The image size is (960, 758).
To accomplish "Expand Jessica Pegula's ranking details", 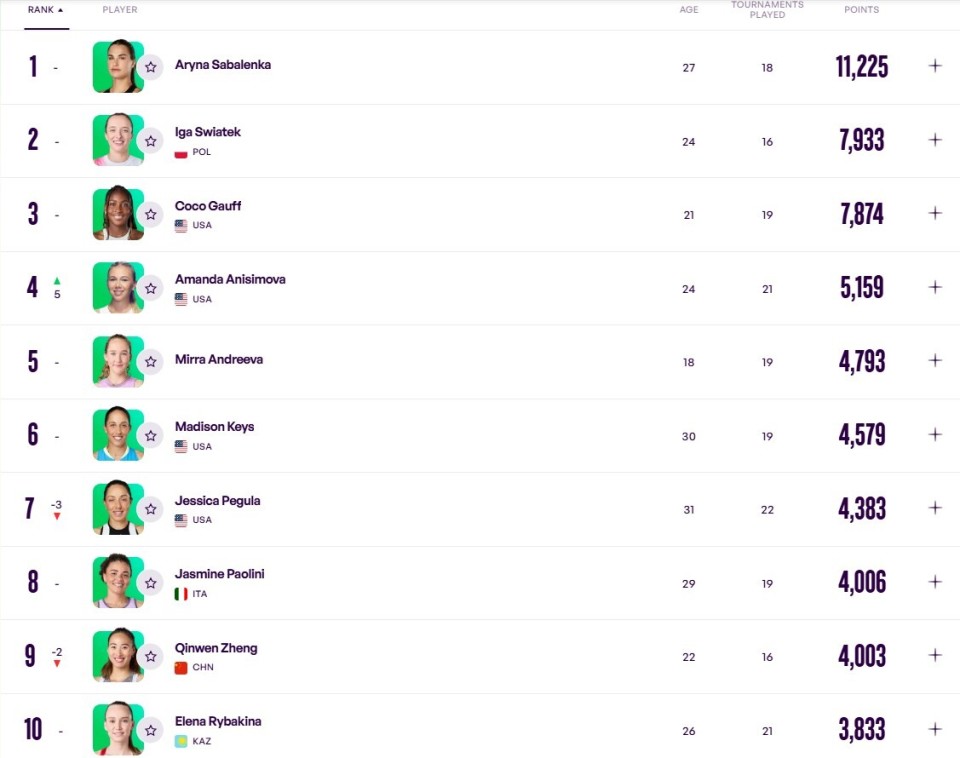I will point(935,508).
